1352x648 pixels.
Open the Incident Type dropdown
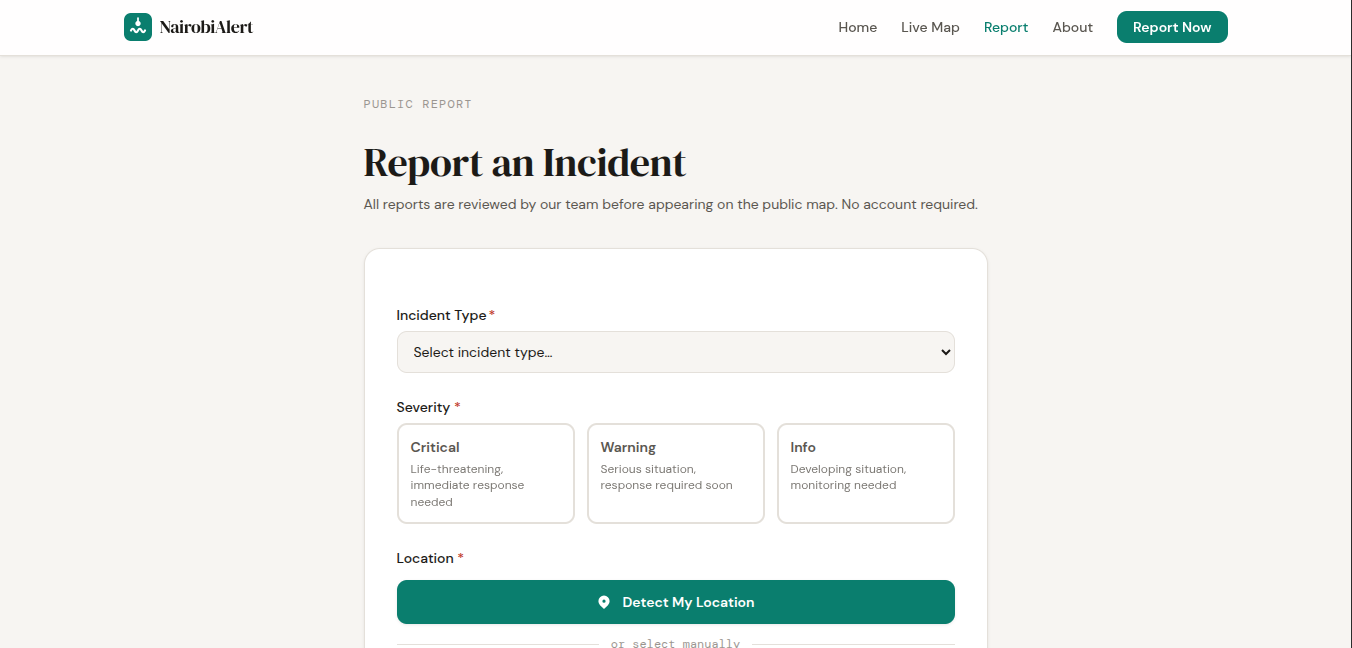coord(676,352)
